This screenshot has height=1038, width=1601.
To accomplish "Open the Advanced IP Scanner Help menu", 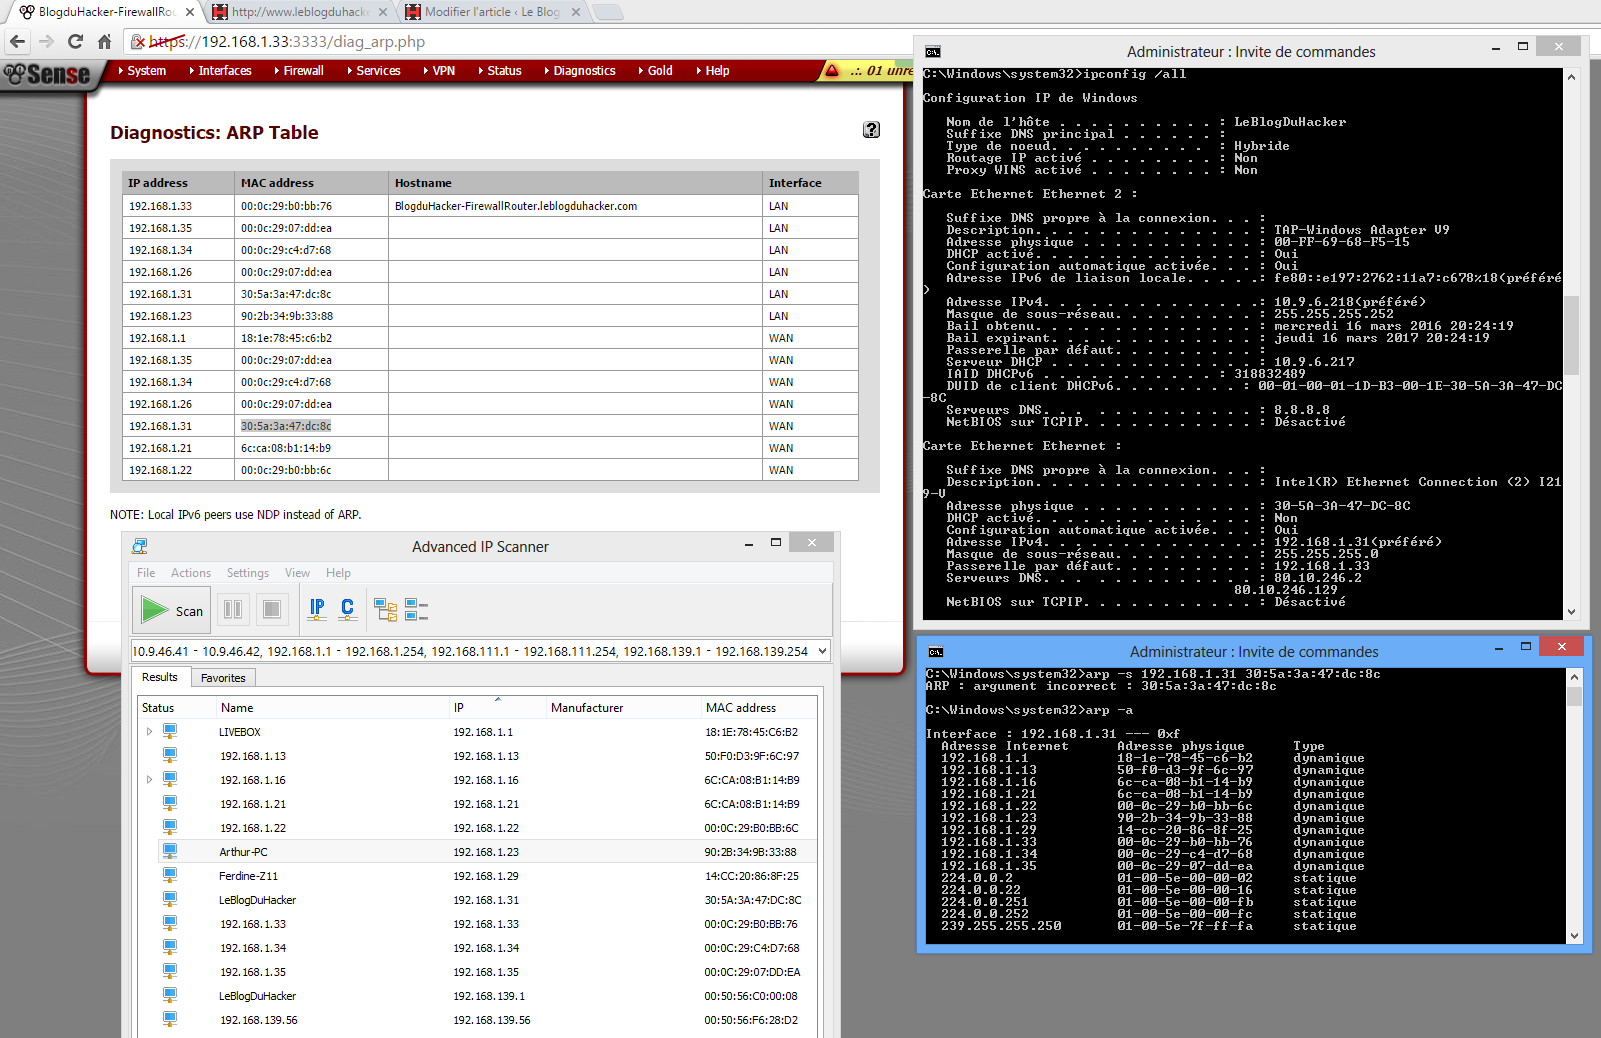I will pos(338,573).
